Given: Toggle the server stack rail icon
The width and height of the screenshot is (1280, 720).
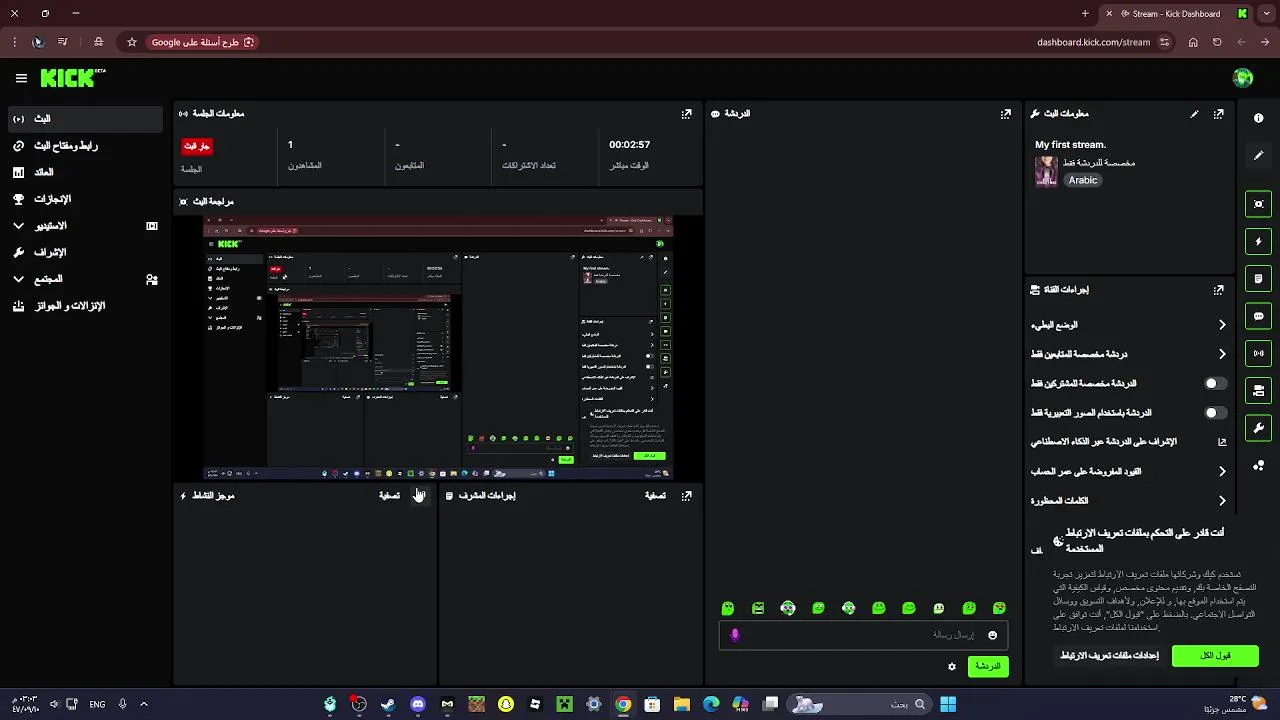Looking at the screenshot, I should (1258, 390).
